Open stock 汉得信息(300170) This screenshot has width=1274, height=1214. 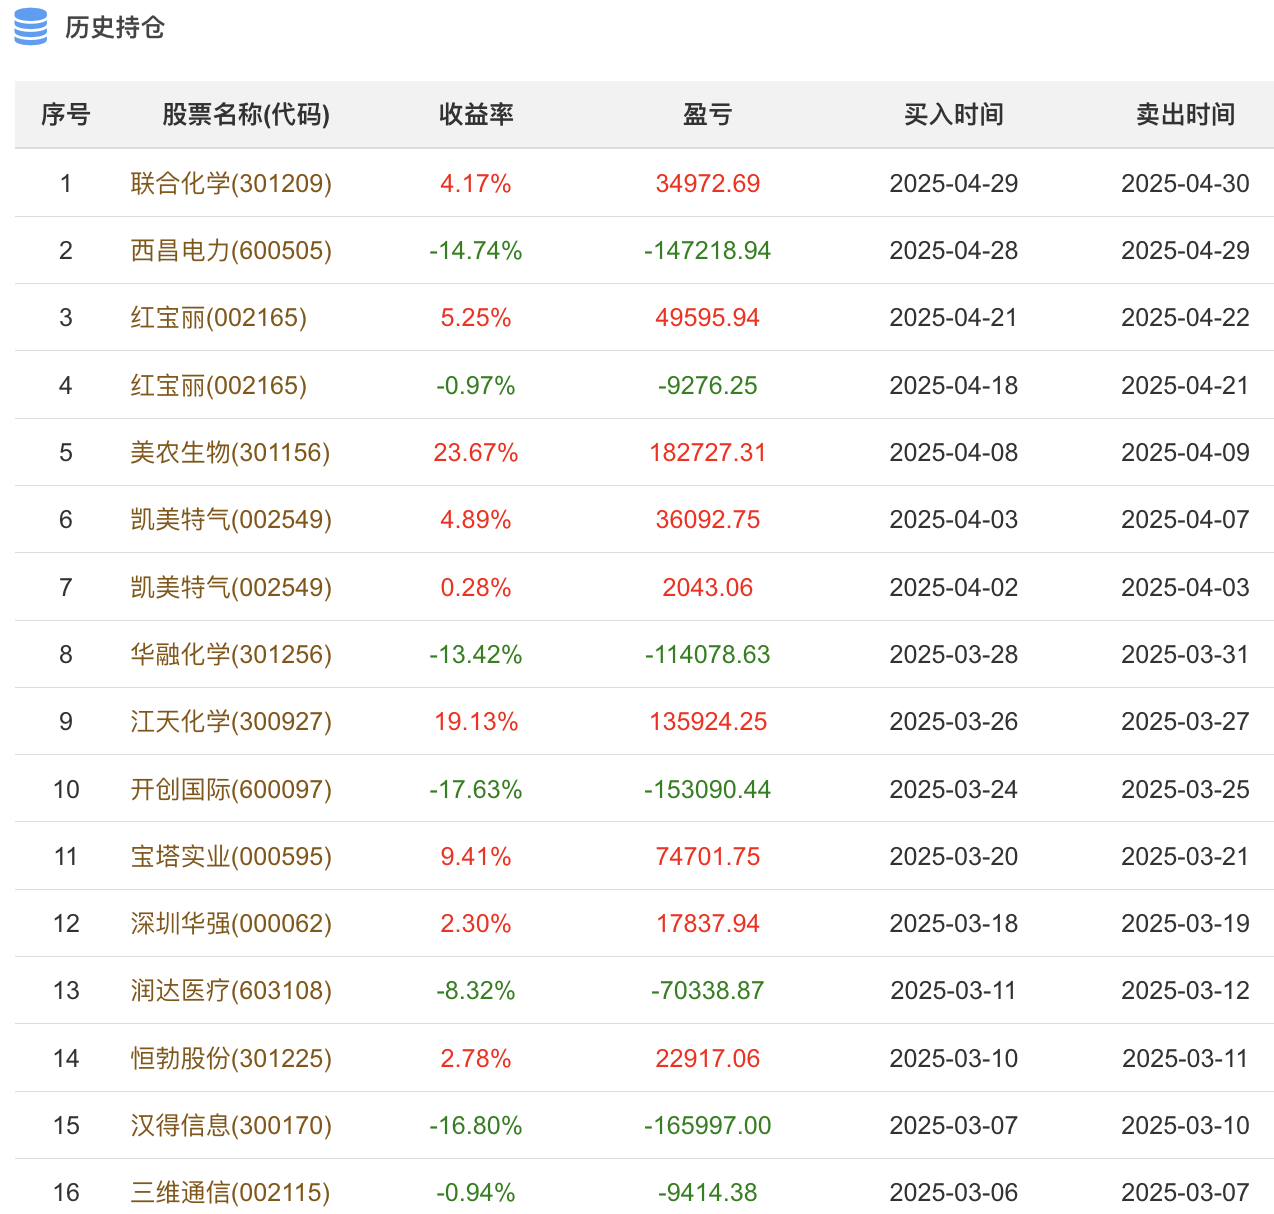pyautogui.click(x=231, y=1126)
